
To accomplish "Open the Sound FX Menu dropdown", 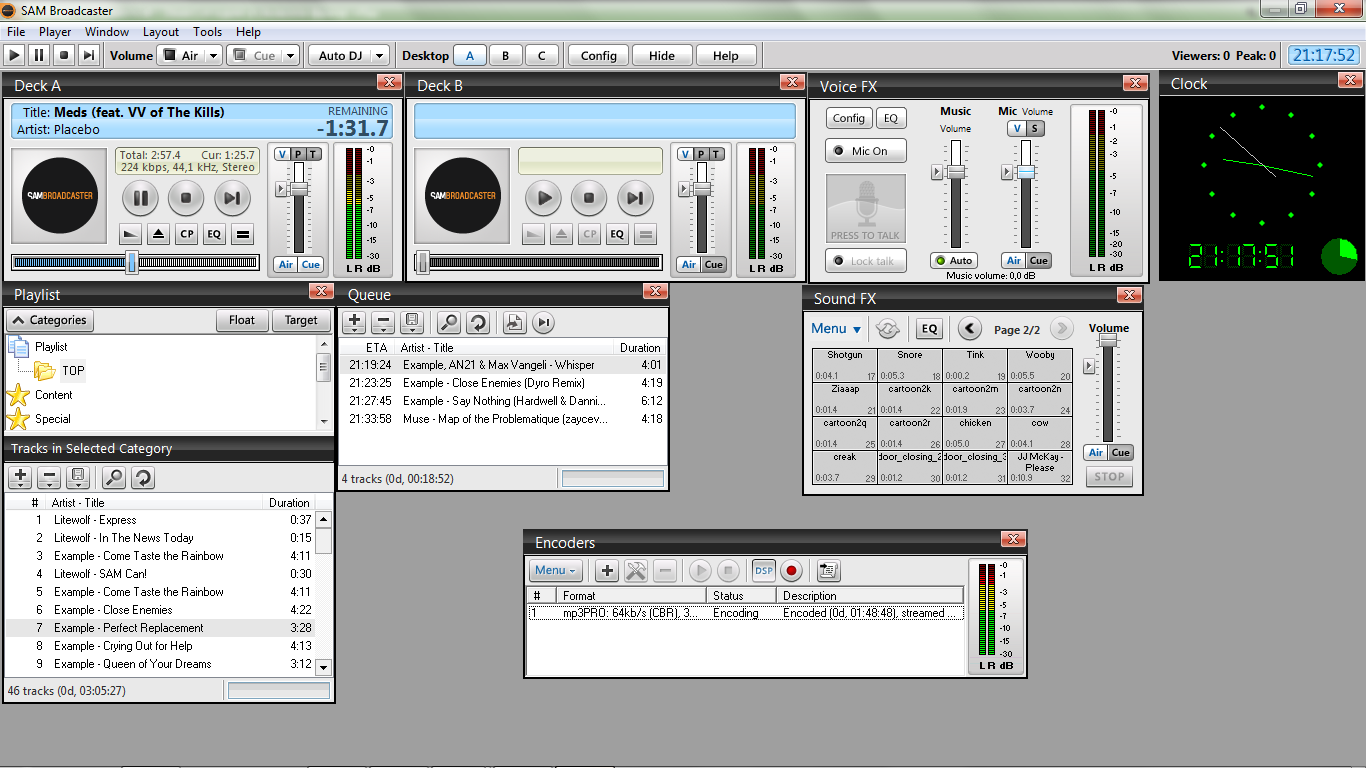I will 836,329.
